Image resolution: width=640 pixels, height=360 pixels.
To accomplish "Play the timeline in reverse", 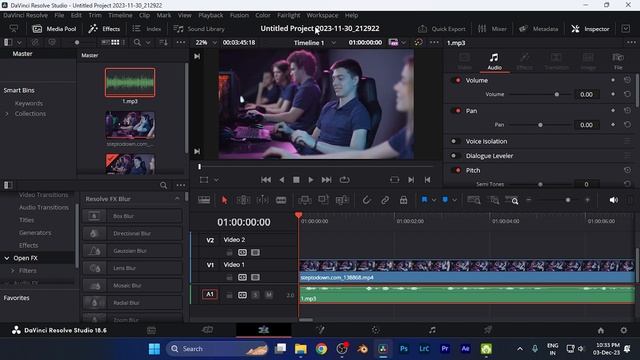I will coord(282,180).
